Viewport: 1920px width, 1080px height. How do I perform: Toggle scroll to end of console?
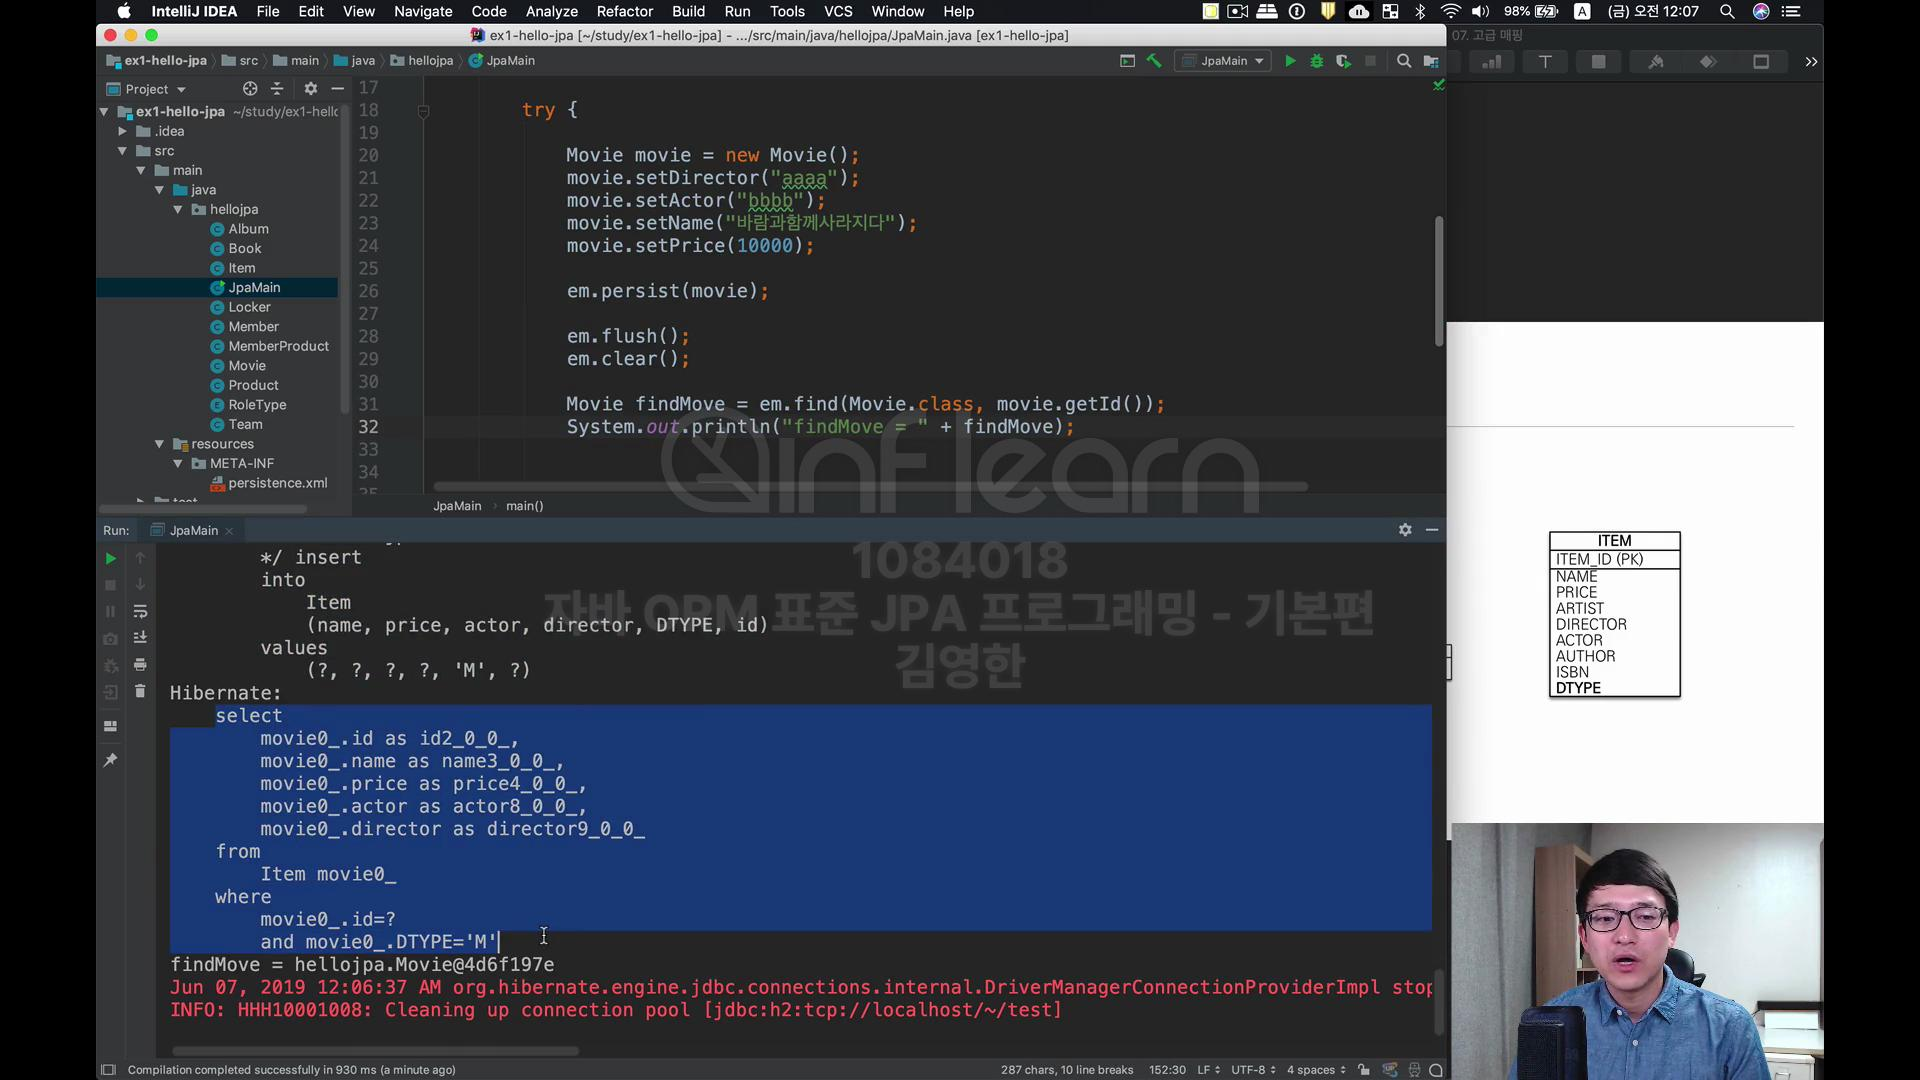(140, 637)
